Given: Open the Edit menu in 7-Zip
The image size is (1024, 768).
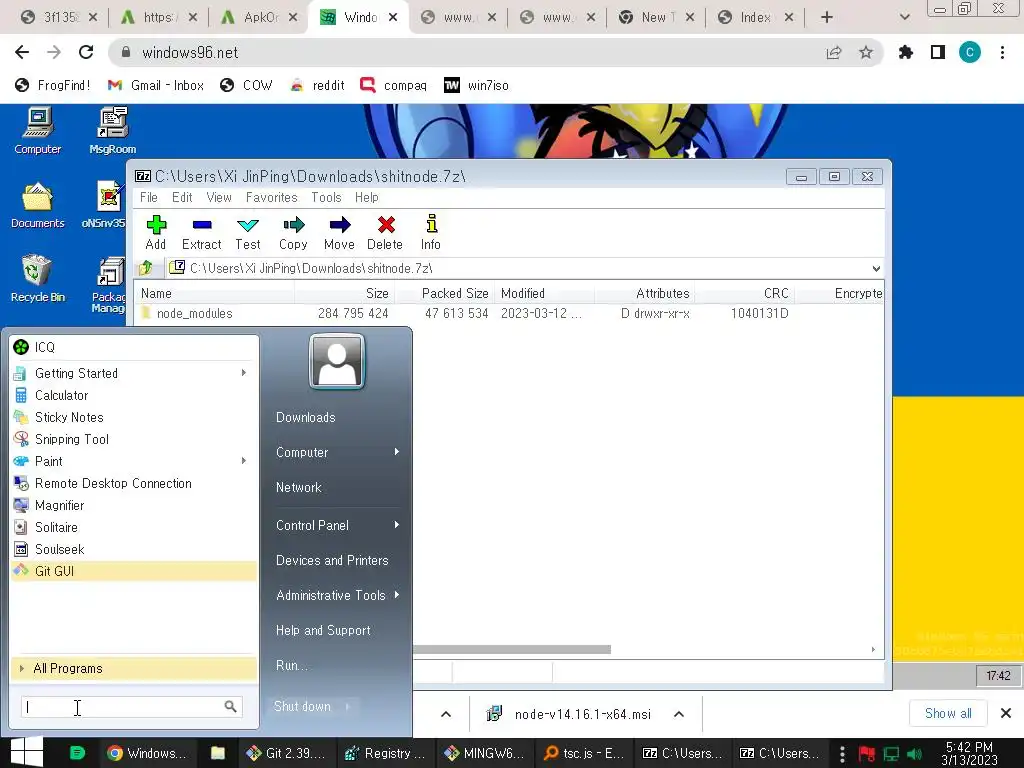Looking at the screenshot, I should click(182, 197).
